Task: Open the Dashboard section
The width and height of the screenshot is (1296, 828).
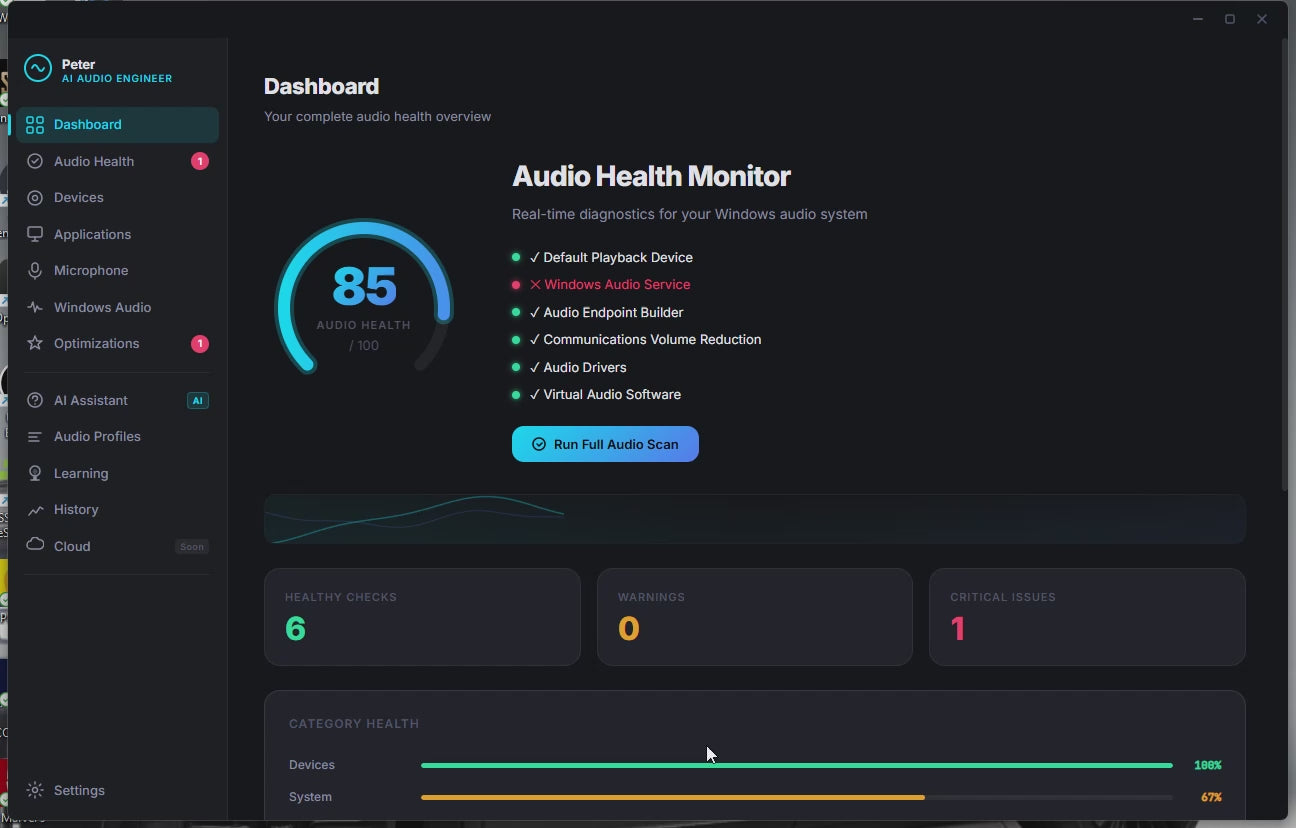Action: click(118, 125)
